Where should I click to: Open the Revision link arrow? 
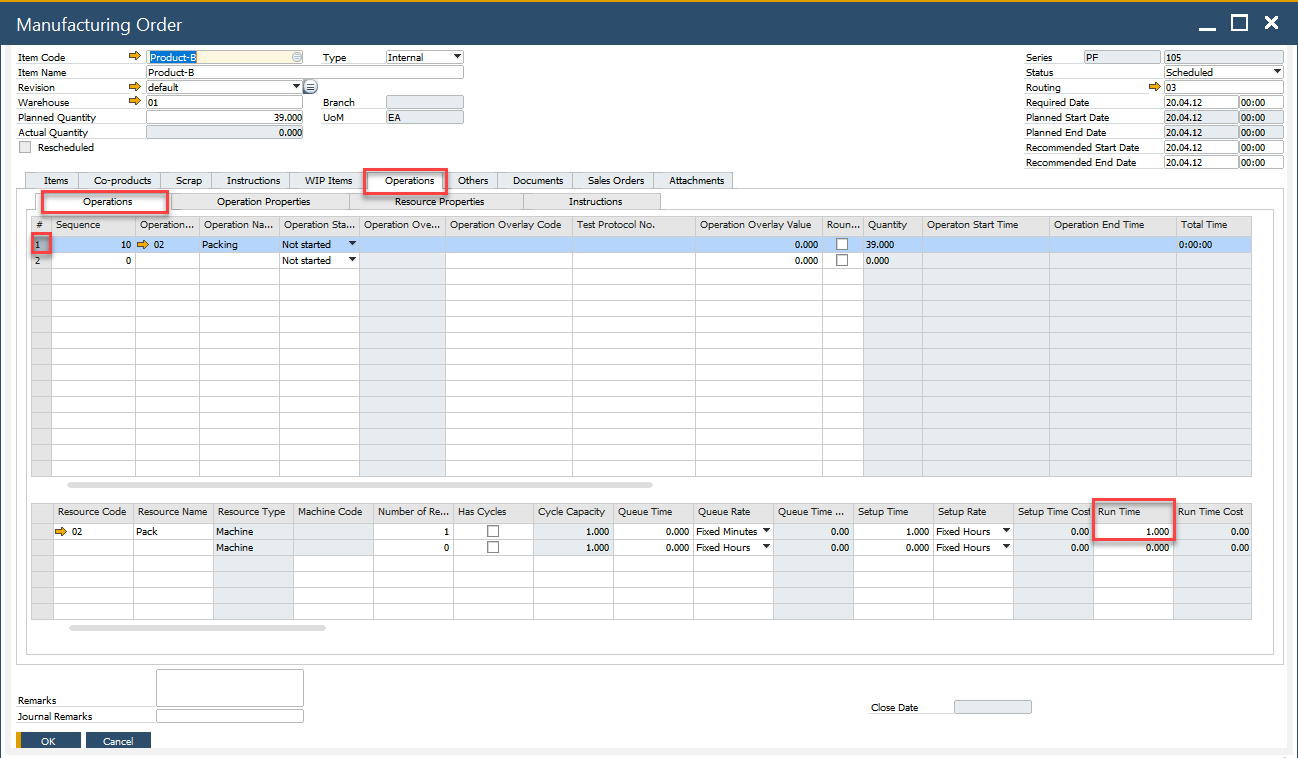(x=135, y=87)
